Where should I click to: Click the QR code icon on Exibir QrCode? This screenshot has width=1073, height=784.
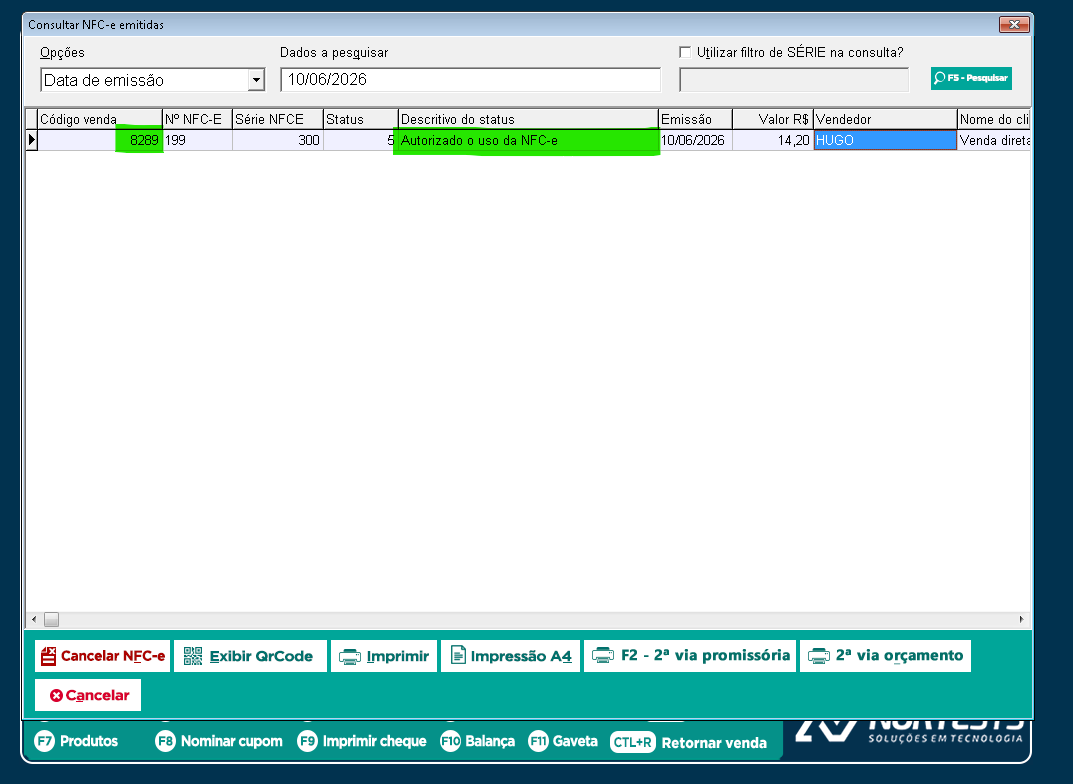point(193,656)
